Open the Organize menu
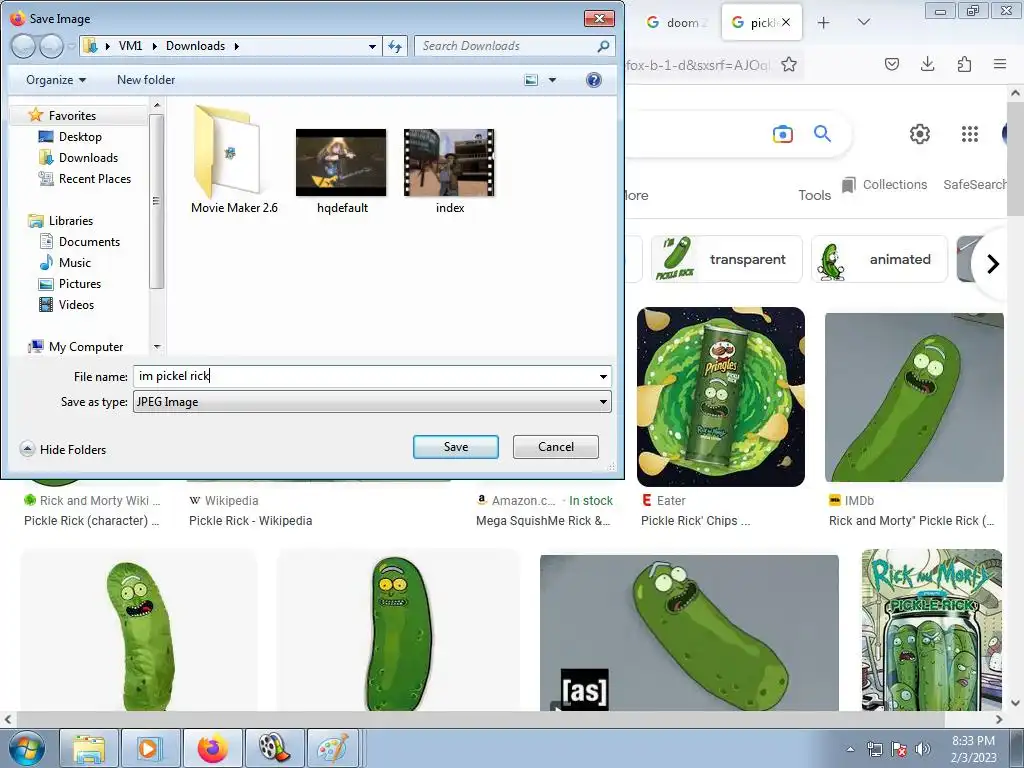The width and height of the screenshot is (1024, 768). pyautogui.click(x=56, y=80)
